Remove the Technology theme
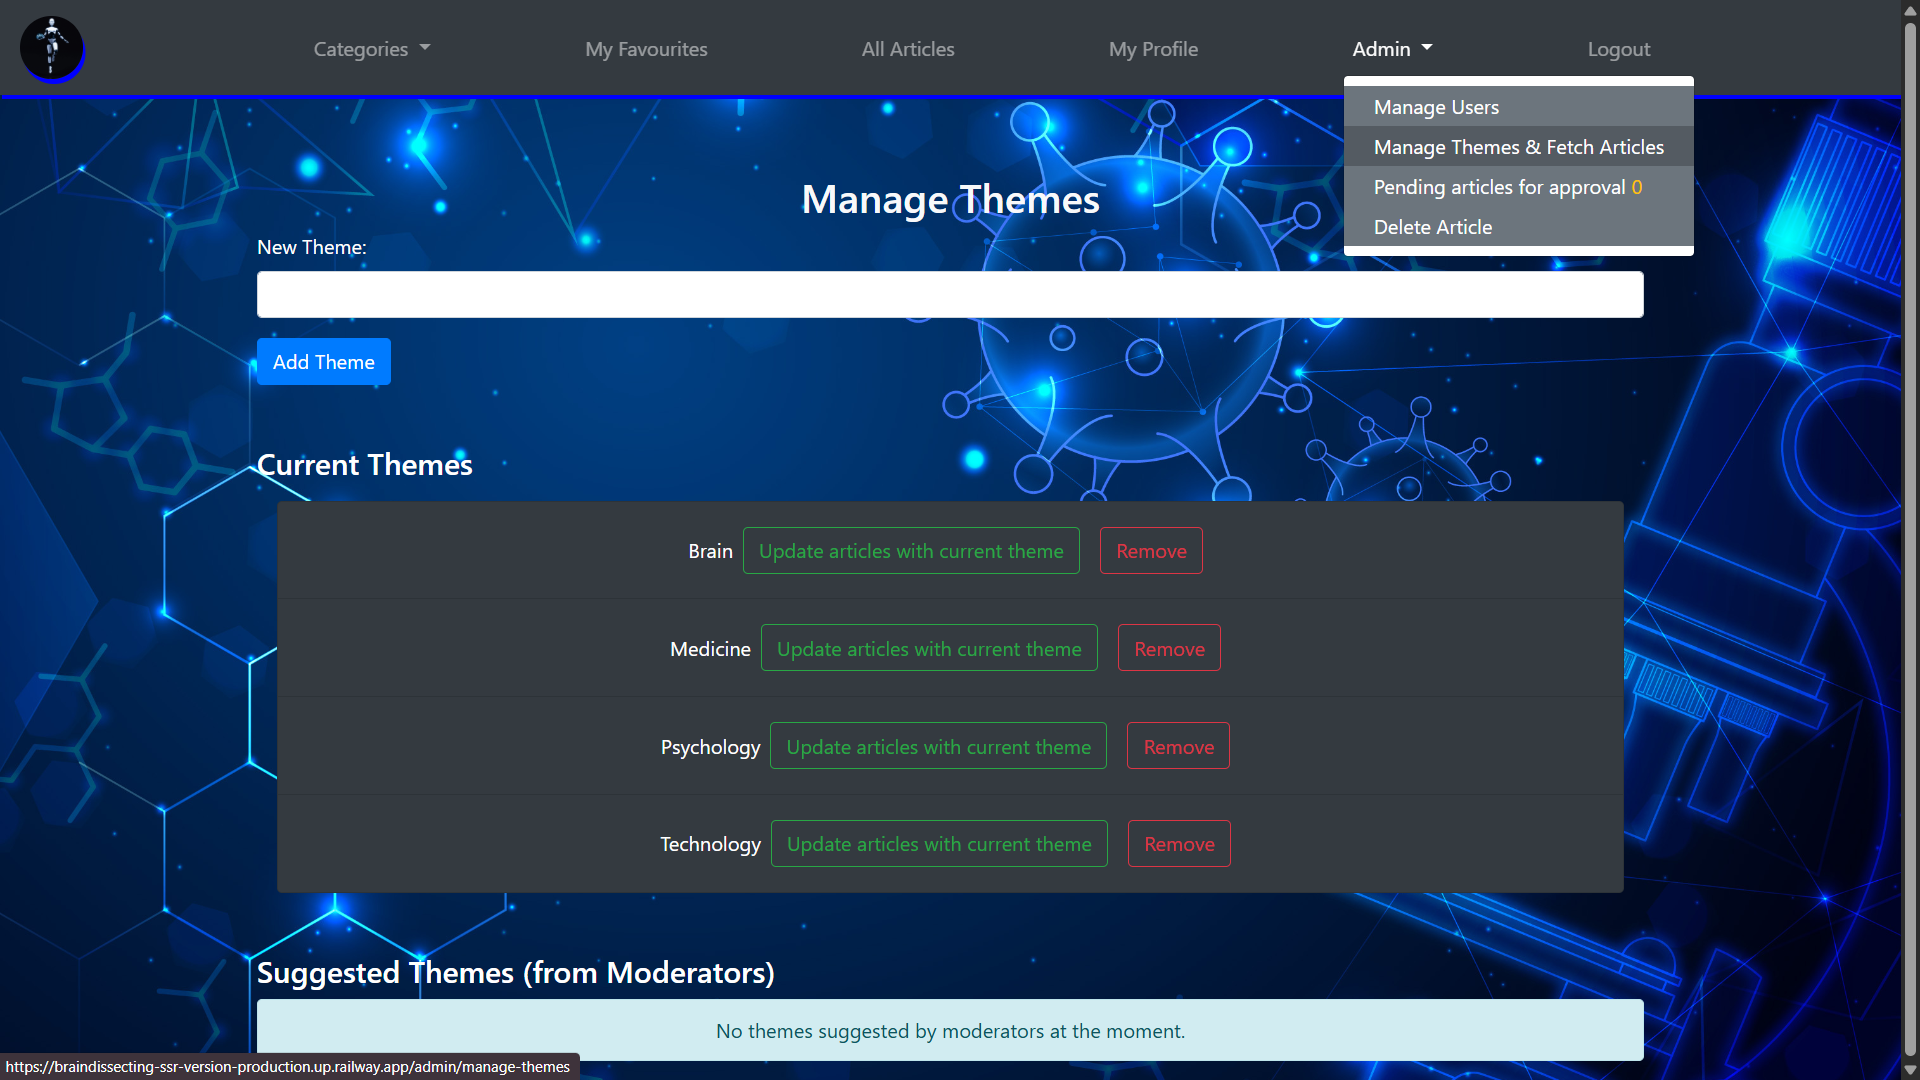Screen dimensions: 1920x1080 (1178, 844)
